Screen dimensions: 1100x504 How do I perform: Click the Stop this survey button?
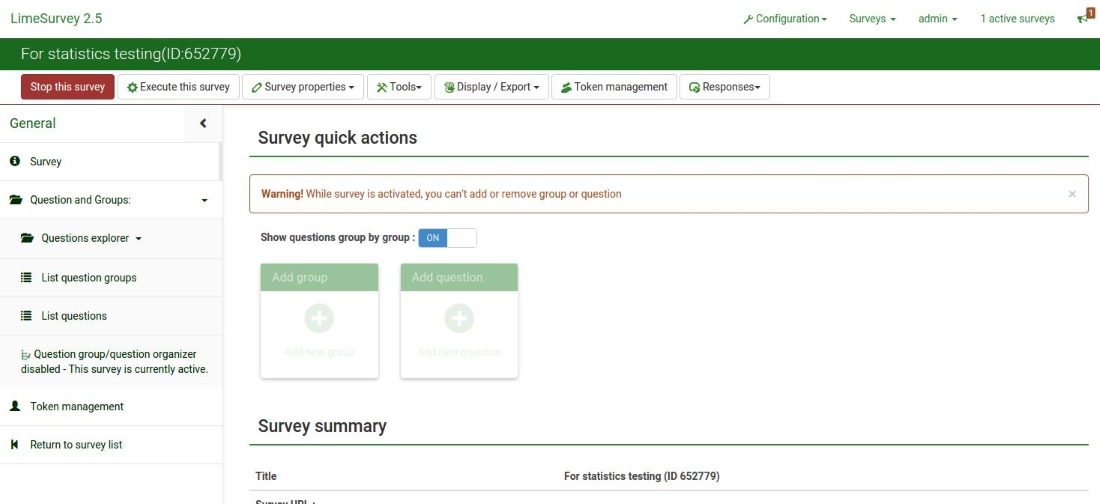pos(68,87)
